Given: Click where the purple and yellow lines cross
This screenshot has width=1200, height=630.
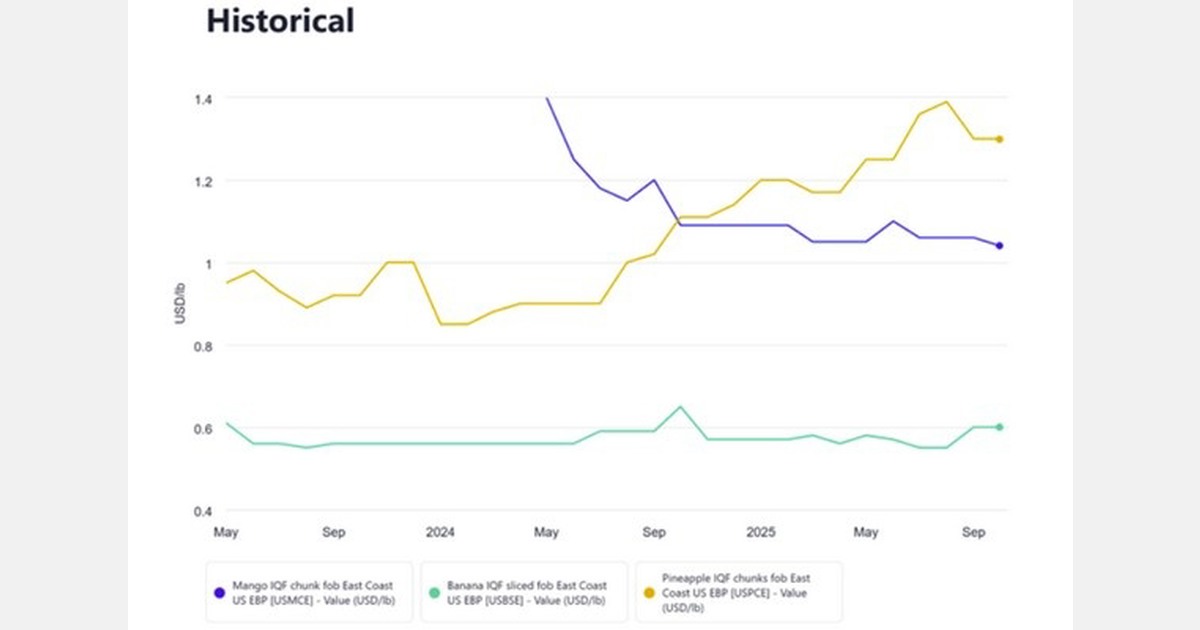Looking at the screenshot, I should [x=673, y=220].
